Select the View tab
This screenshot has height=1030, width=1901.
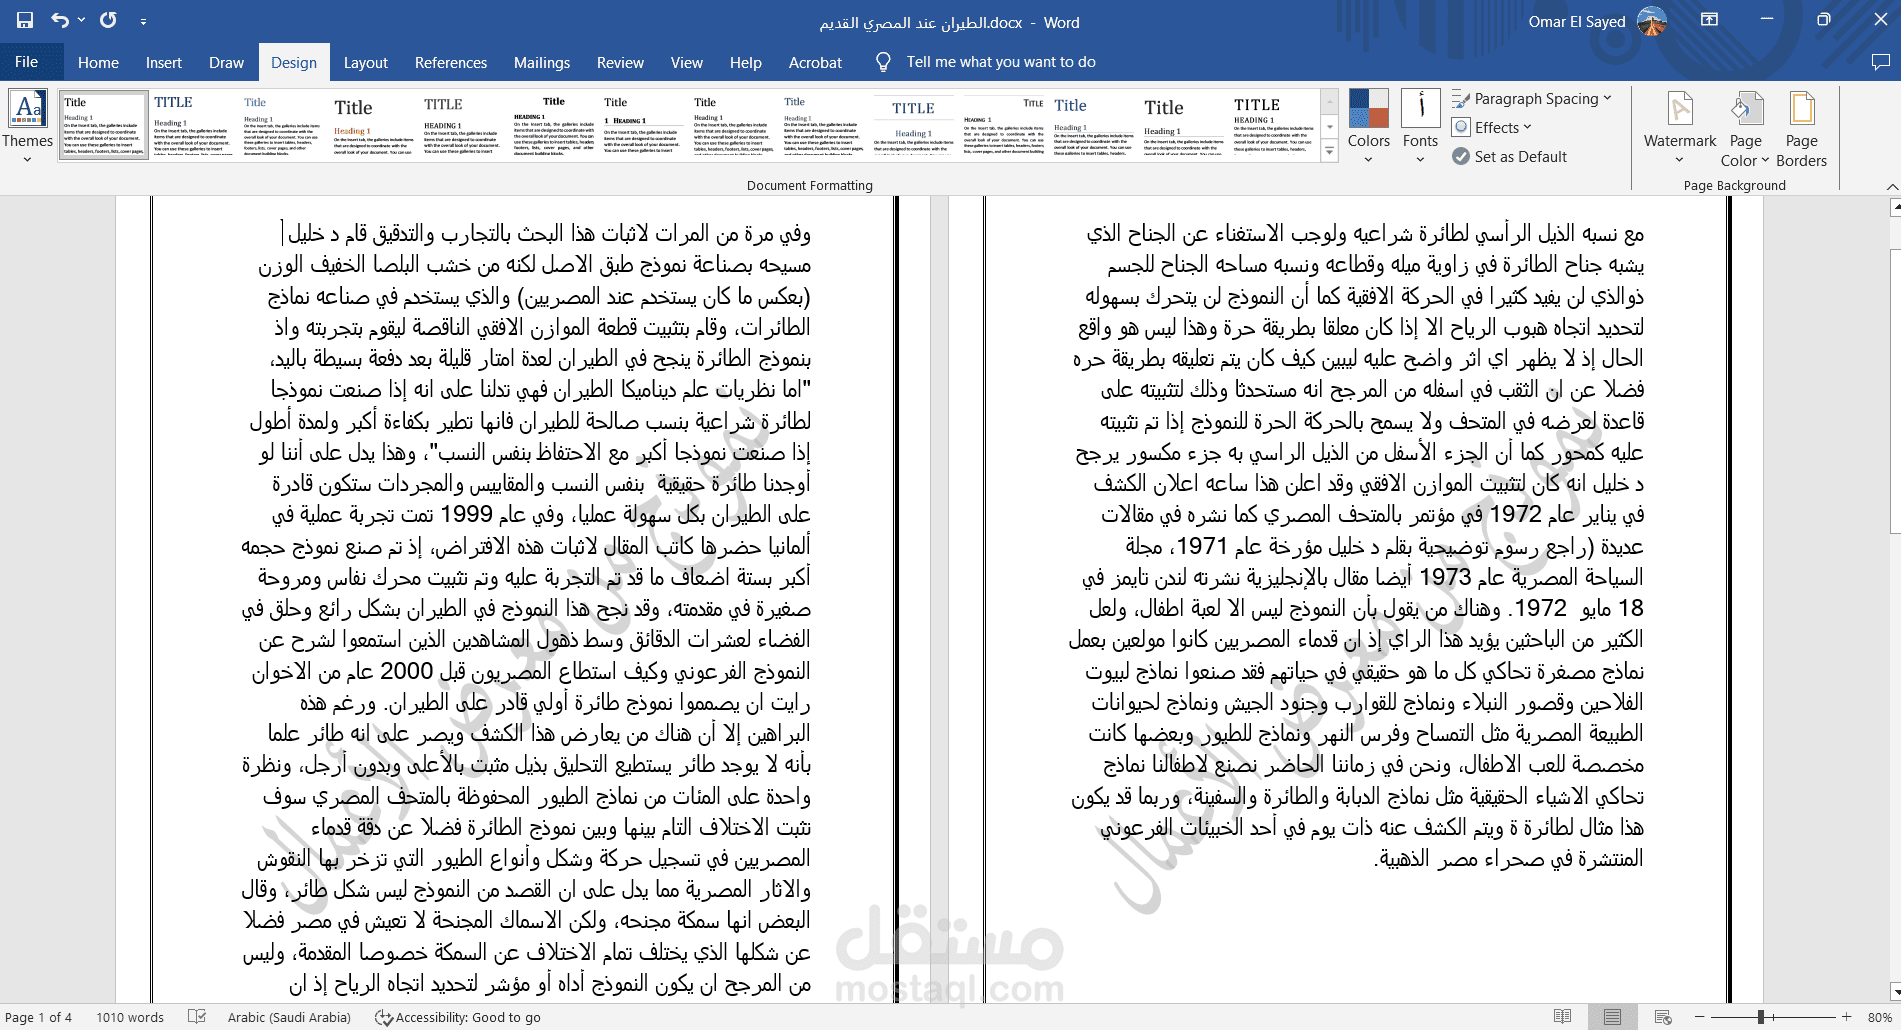coord(687,62)
